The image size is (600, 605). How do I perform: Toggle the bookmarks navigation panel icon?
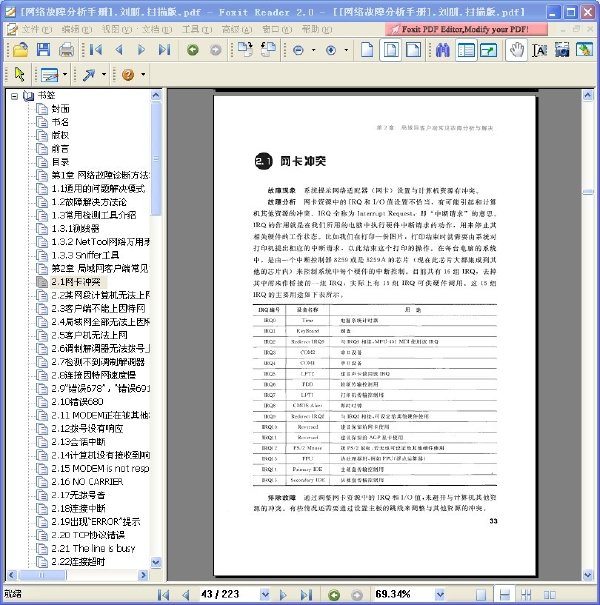(466, 50)
